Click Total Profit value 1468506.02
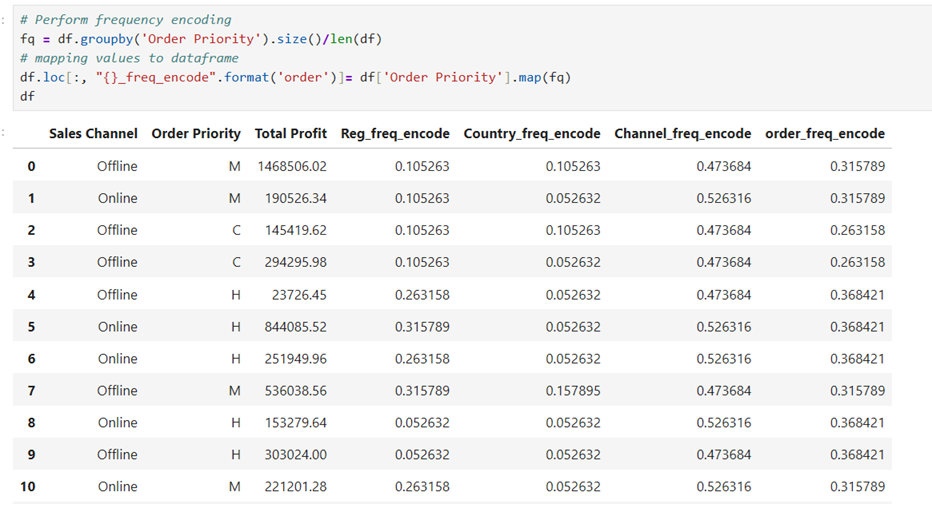Viewport: 932px width, 507px height. click(292, 166)
